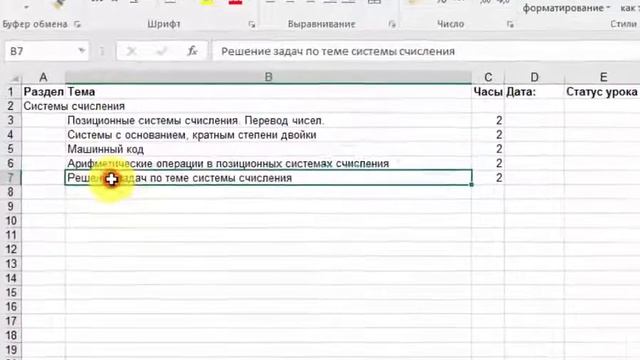
Task: Open Insert Function via the fx icon
Action: (192, 51)
